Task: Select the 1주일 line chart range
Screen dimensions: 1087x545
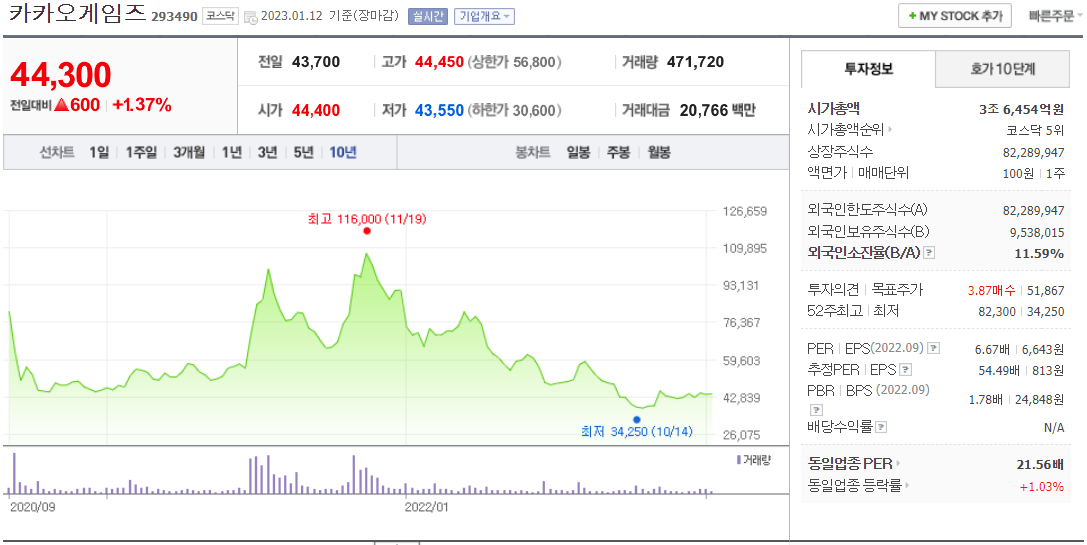Action: click(141, 153)
